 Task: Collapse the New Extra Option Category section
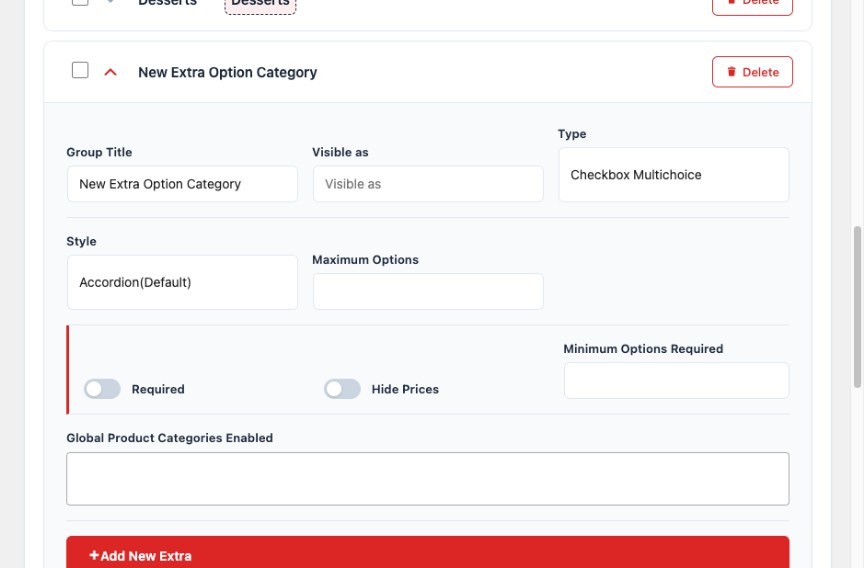pos(110,72)
